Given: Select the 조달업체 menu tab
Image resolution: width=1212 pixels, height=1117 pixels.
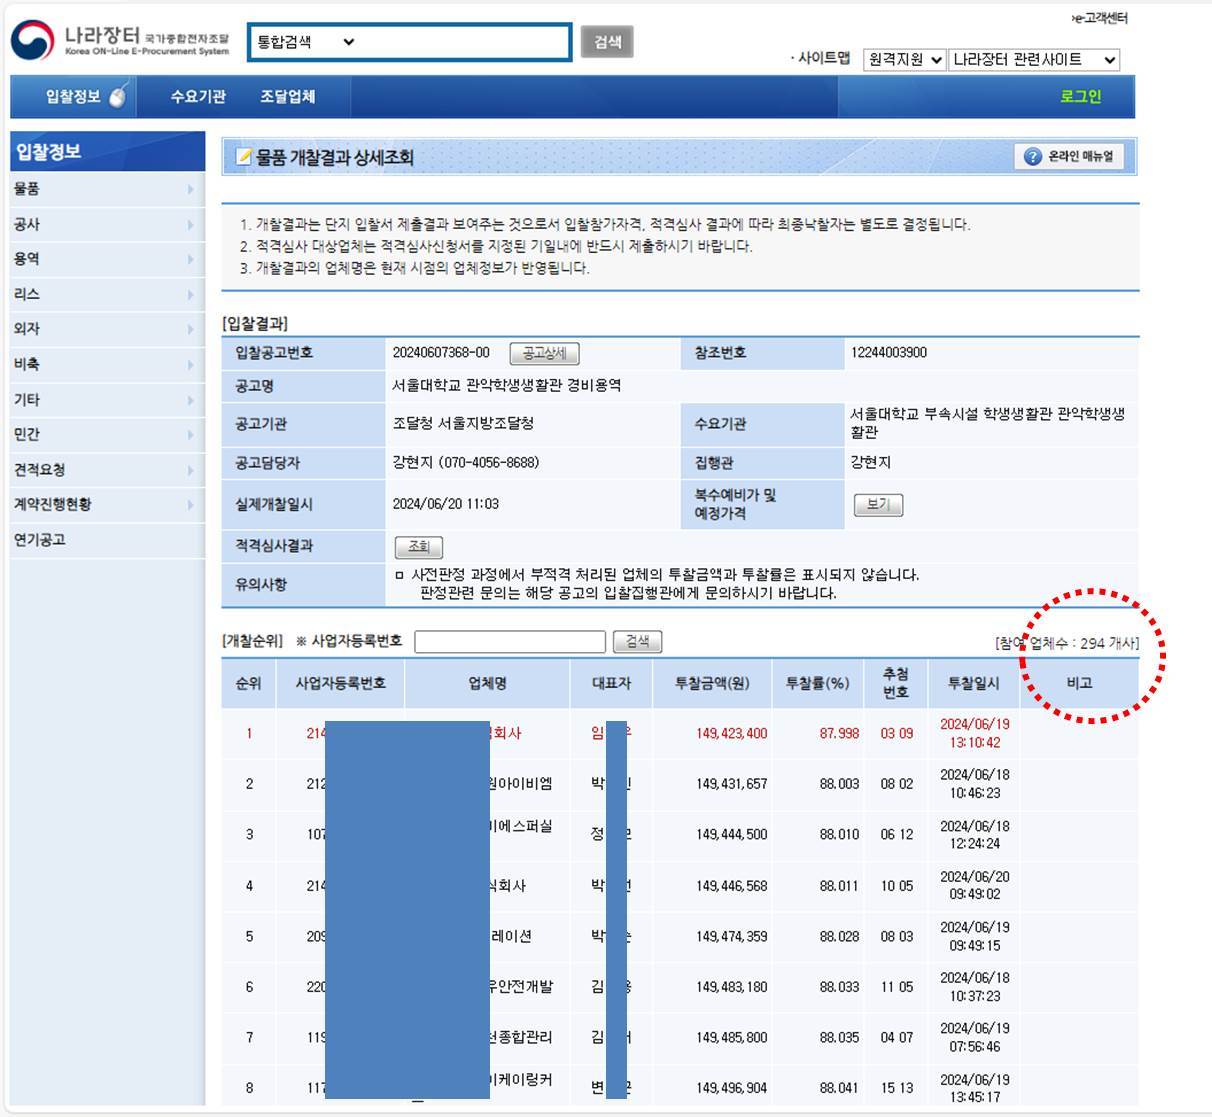Looking at the screenshot, I should point(288,96).
